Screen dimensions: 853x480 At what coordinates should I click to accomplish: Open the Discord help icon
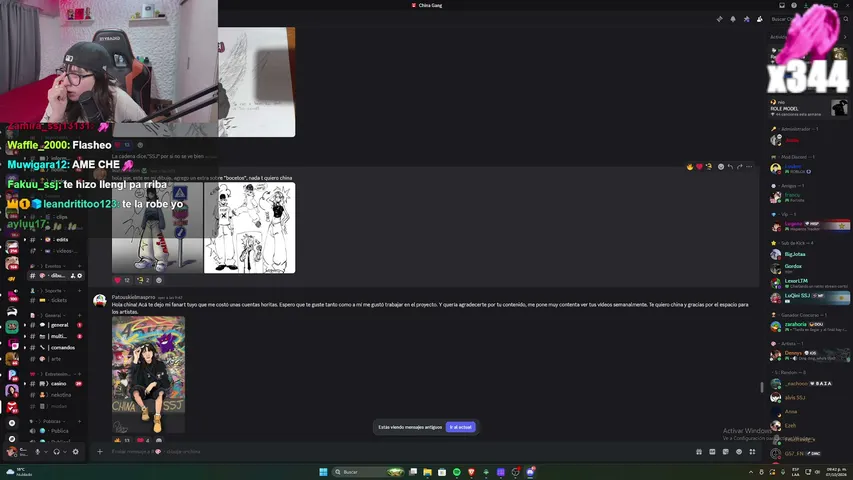(794, 5)
